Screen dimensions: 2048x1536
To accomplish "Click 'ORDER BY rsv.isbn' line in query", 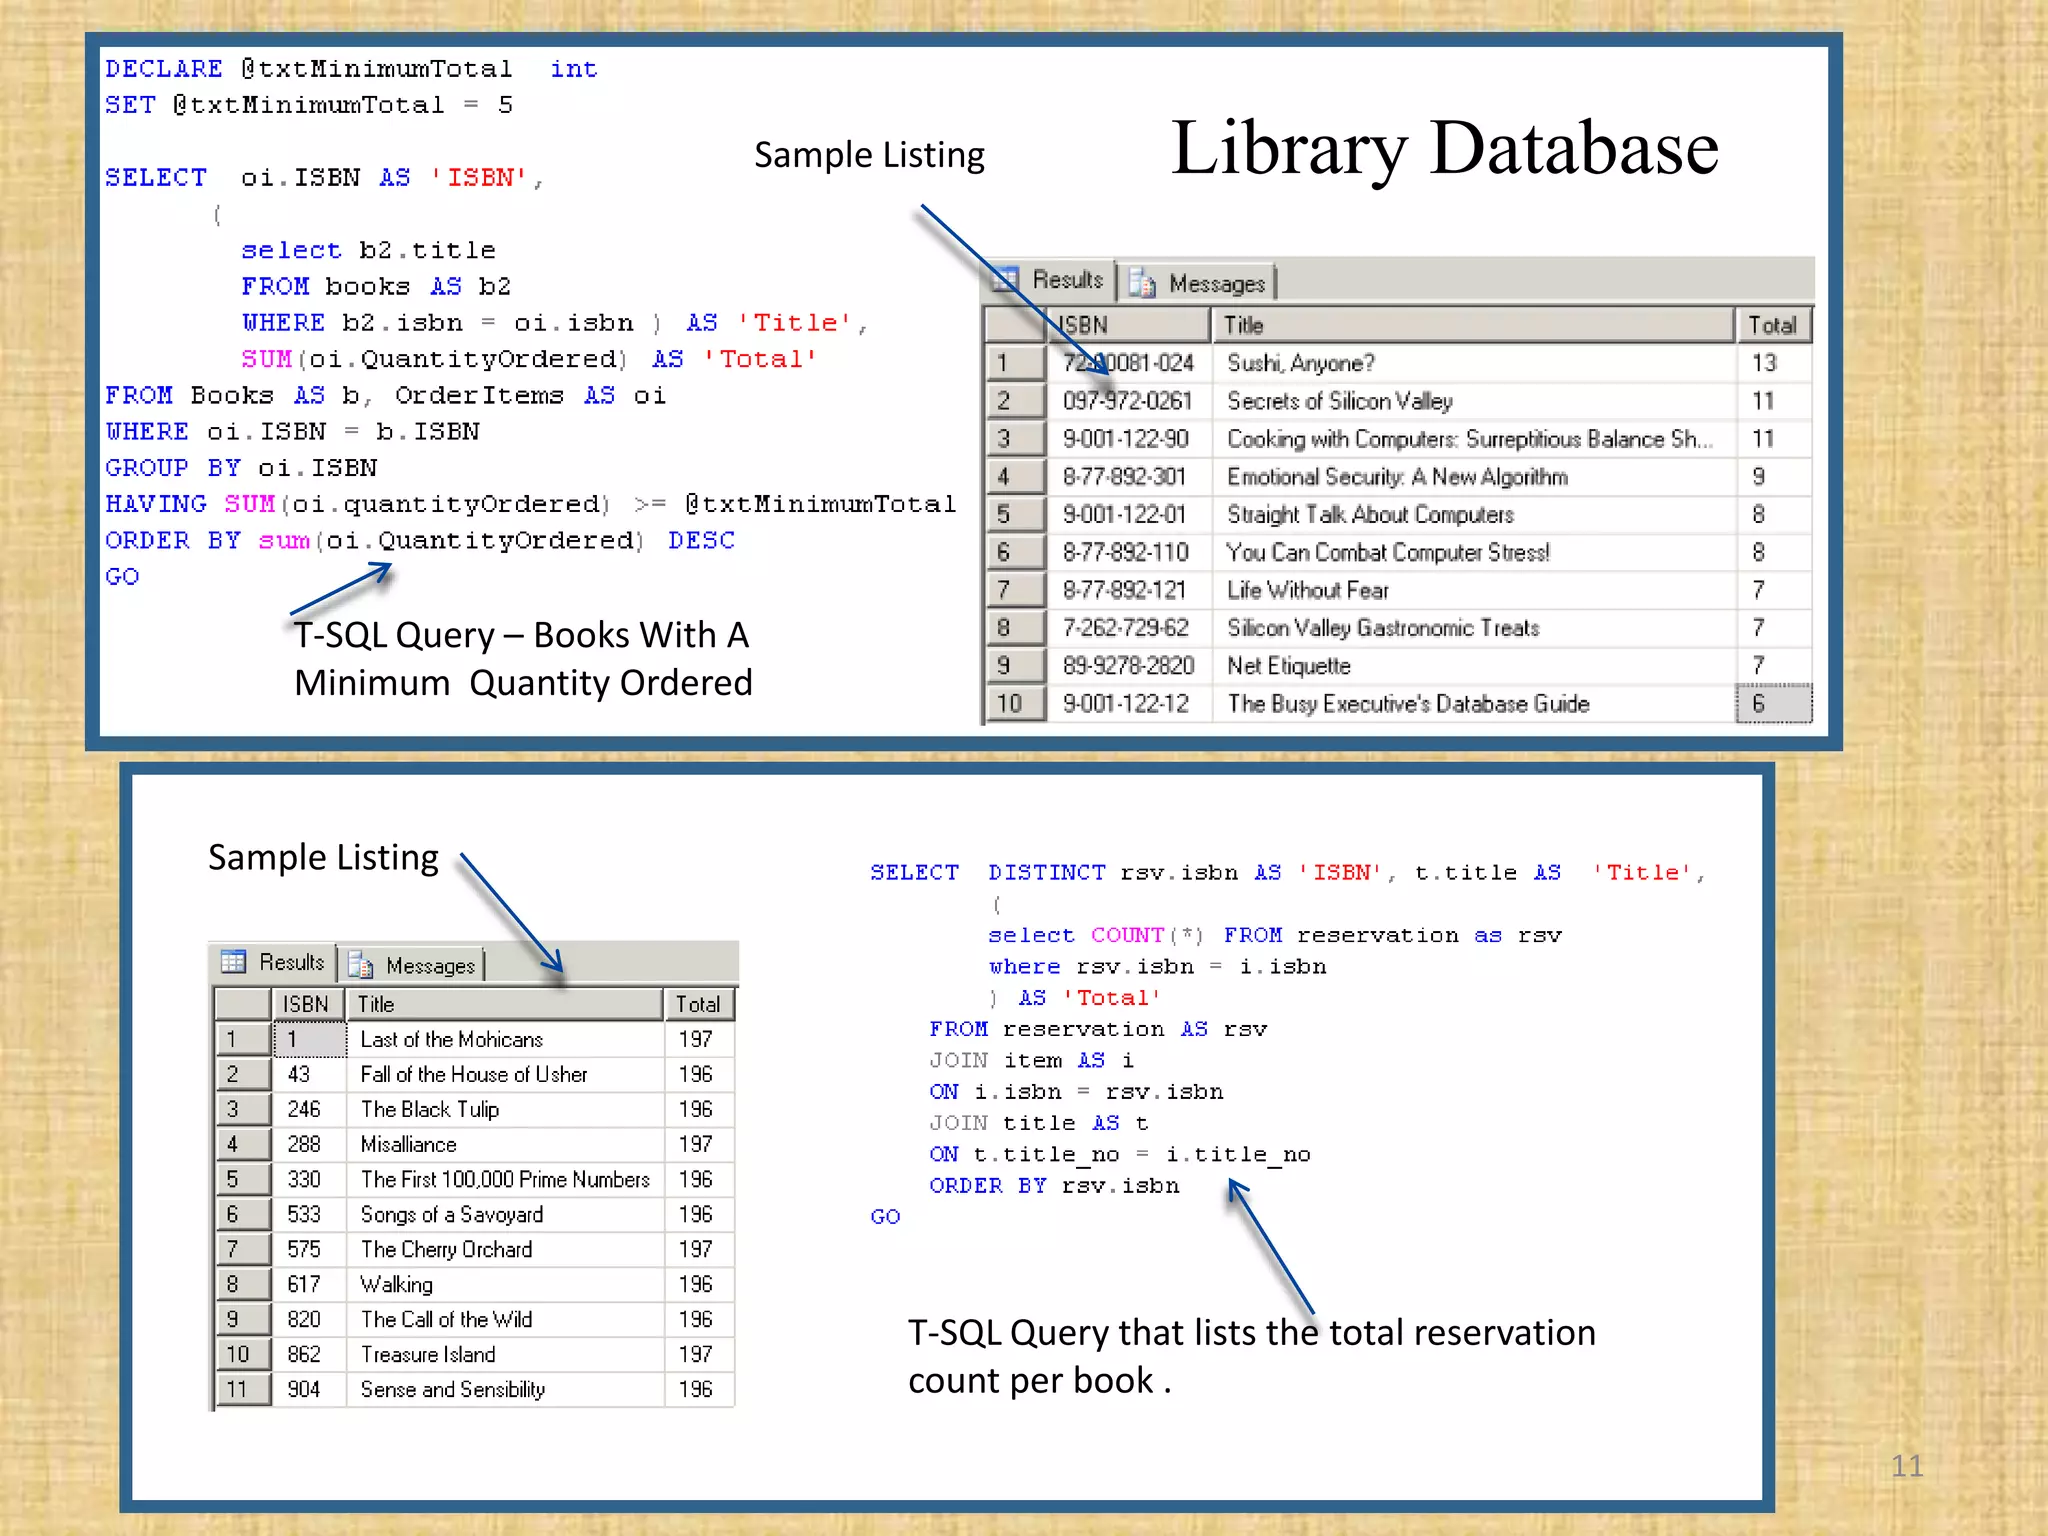I will pyautogui.click(x=1054, y=1186).
